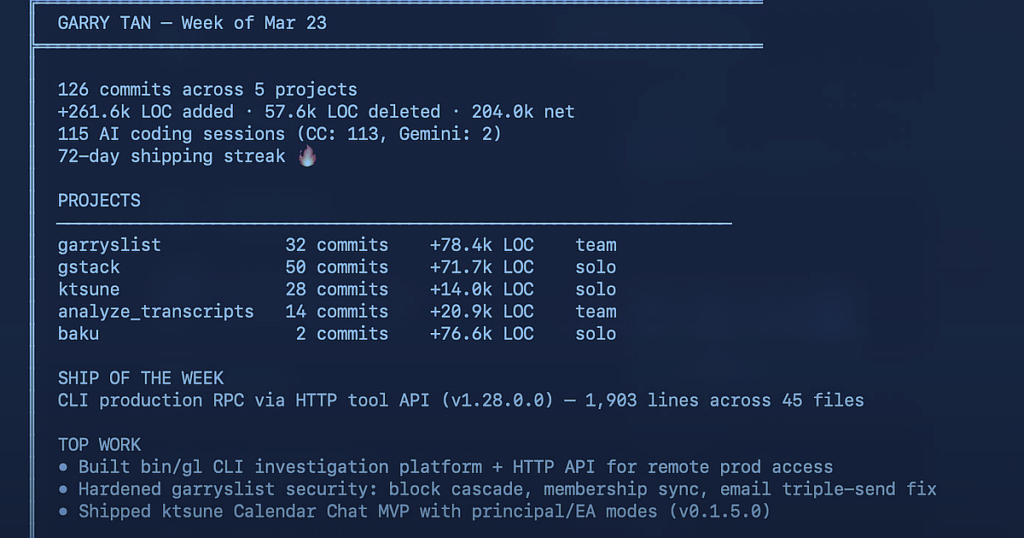Click analyze_transcripts project name
Viewport: 1024px width, 538px height.
155,312
